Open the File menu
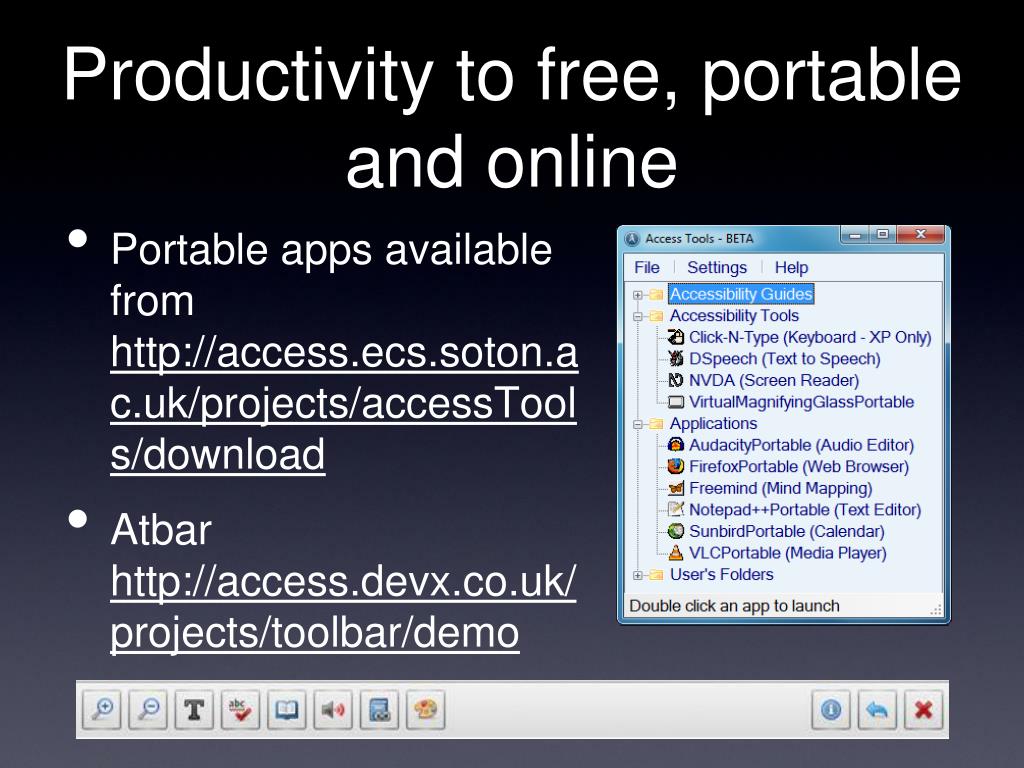 (x=647, y=268)
